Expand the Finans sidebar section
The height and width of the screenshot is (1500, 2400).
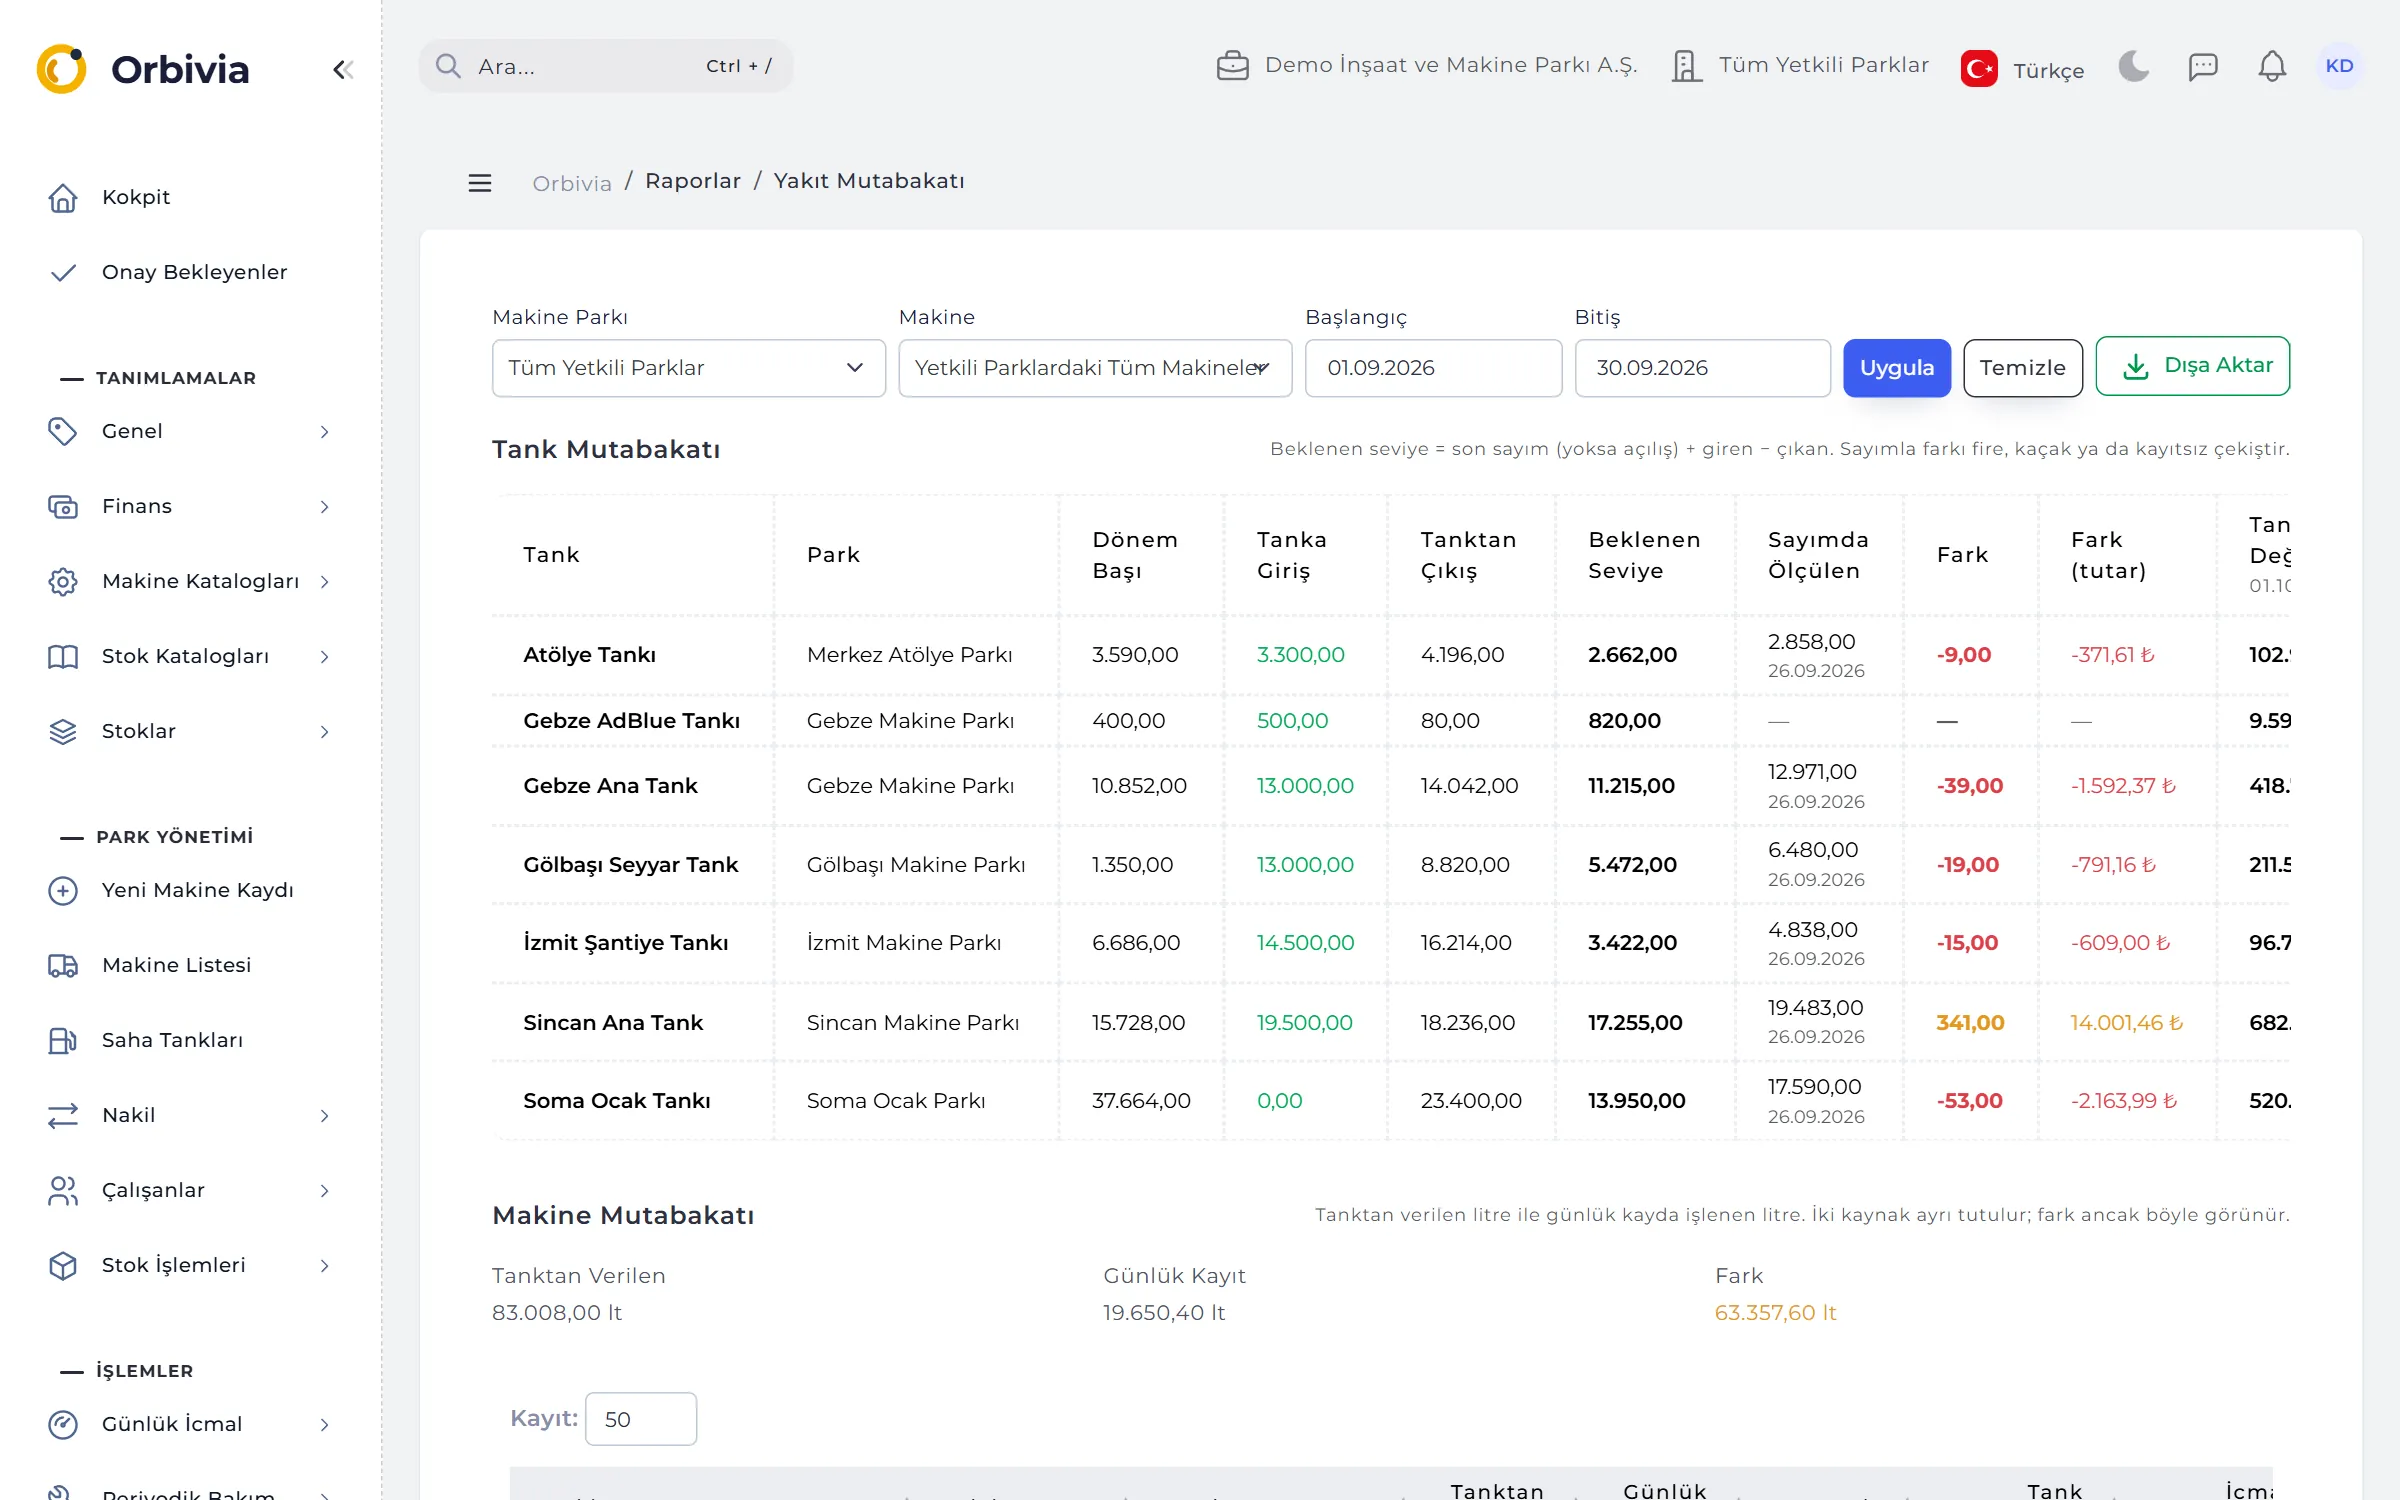tap(190, 506)
